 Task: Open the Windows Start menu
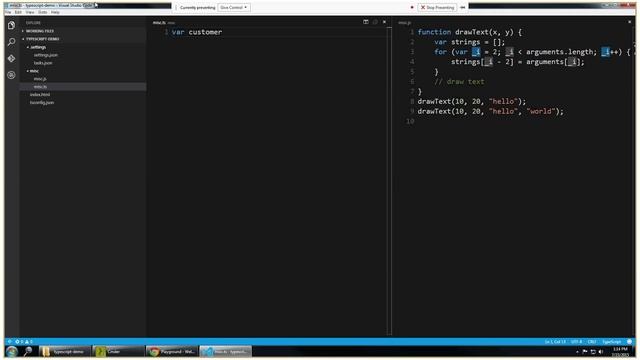[11, 351]
